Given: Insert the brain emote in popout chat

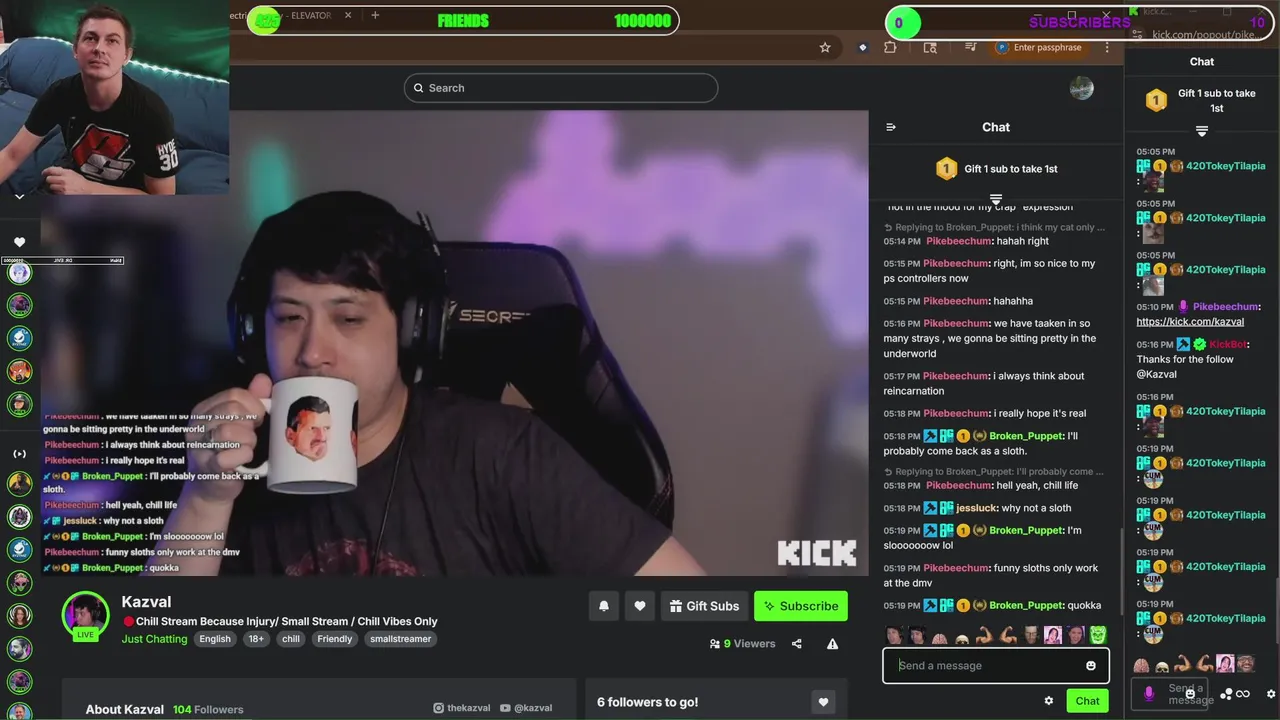Looking at the screenshot, I should pos(1141,665).
